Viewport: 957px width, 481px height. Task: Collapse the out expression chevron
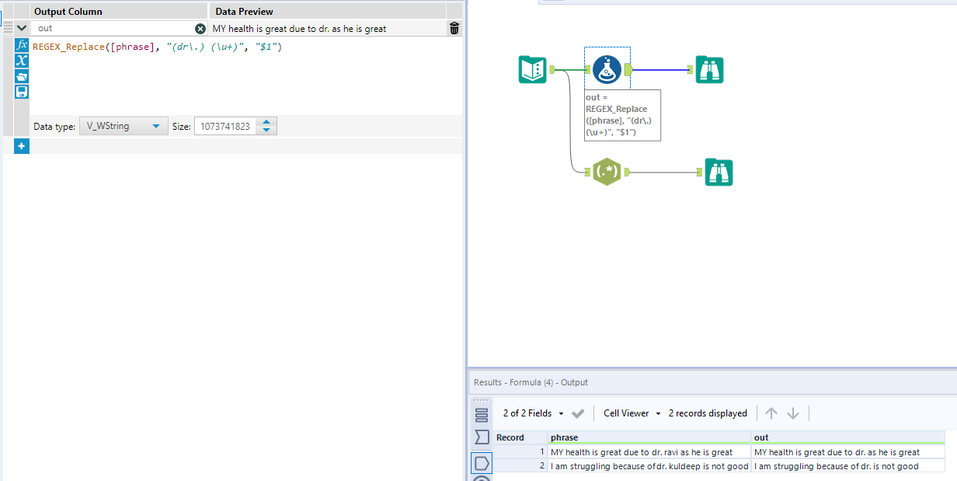(21, 28)
